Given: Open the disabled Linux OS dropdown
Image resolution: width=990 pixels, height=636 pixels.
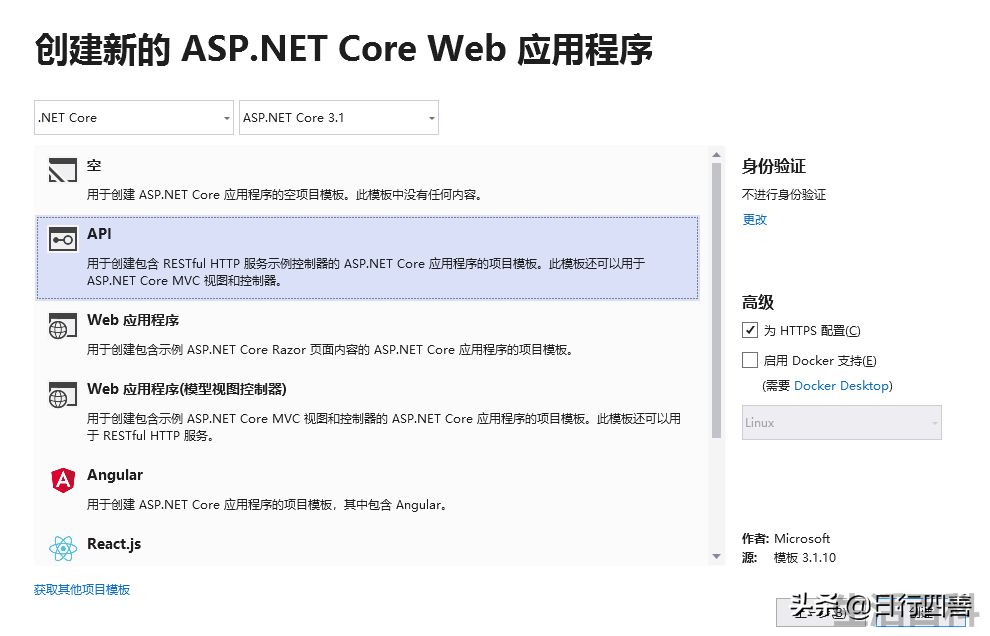Looking at the screenshot, I should tap(842, 423).
